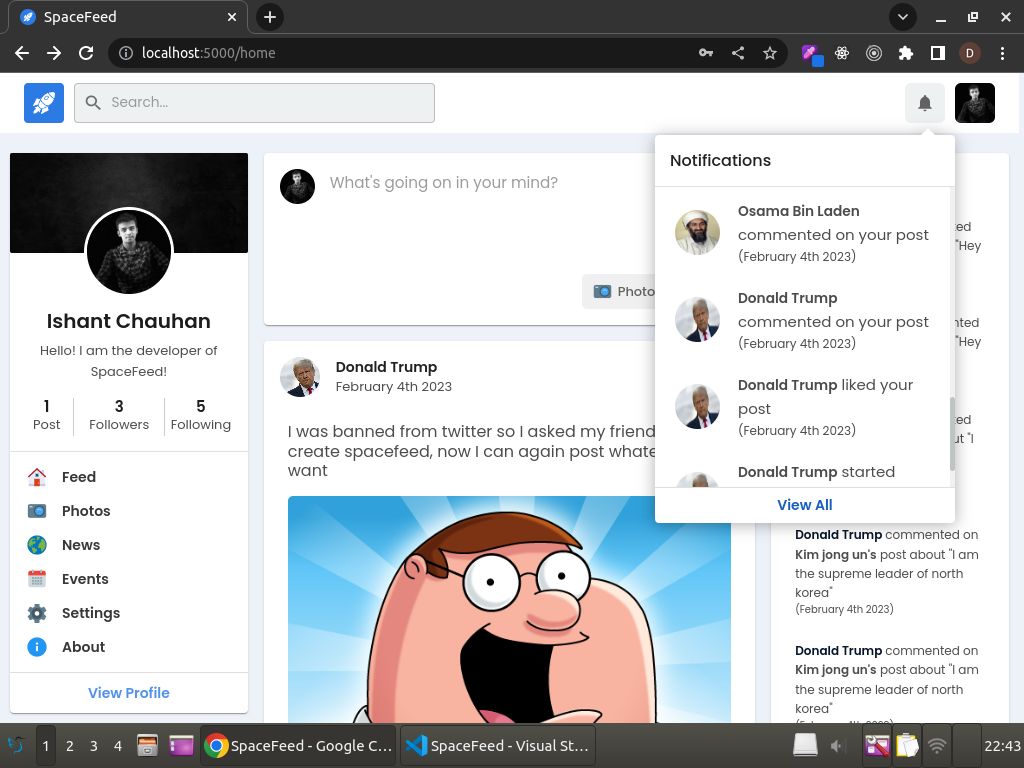The height and width of the screenshot is (768, 1024).
Task: Click the notifications panel scrollbar
Action: [x=952, y=434]
